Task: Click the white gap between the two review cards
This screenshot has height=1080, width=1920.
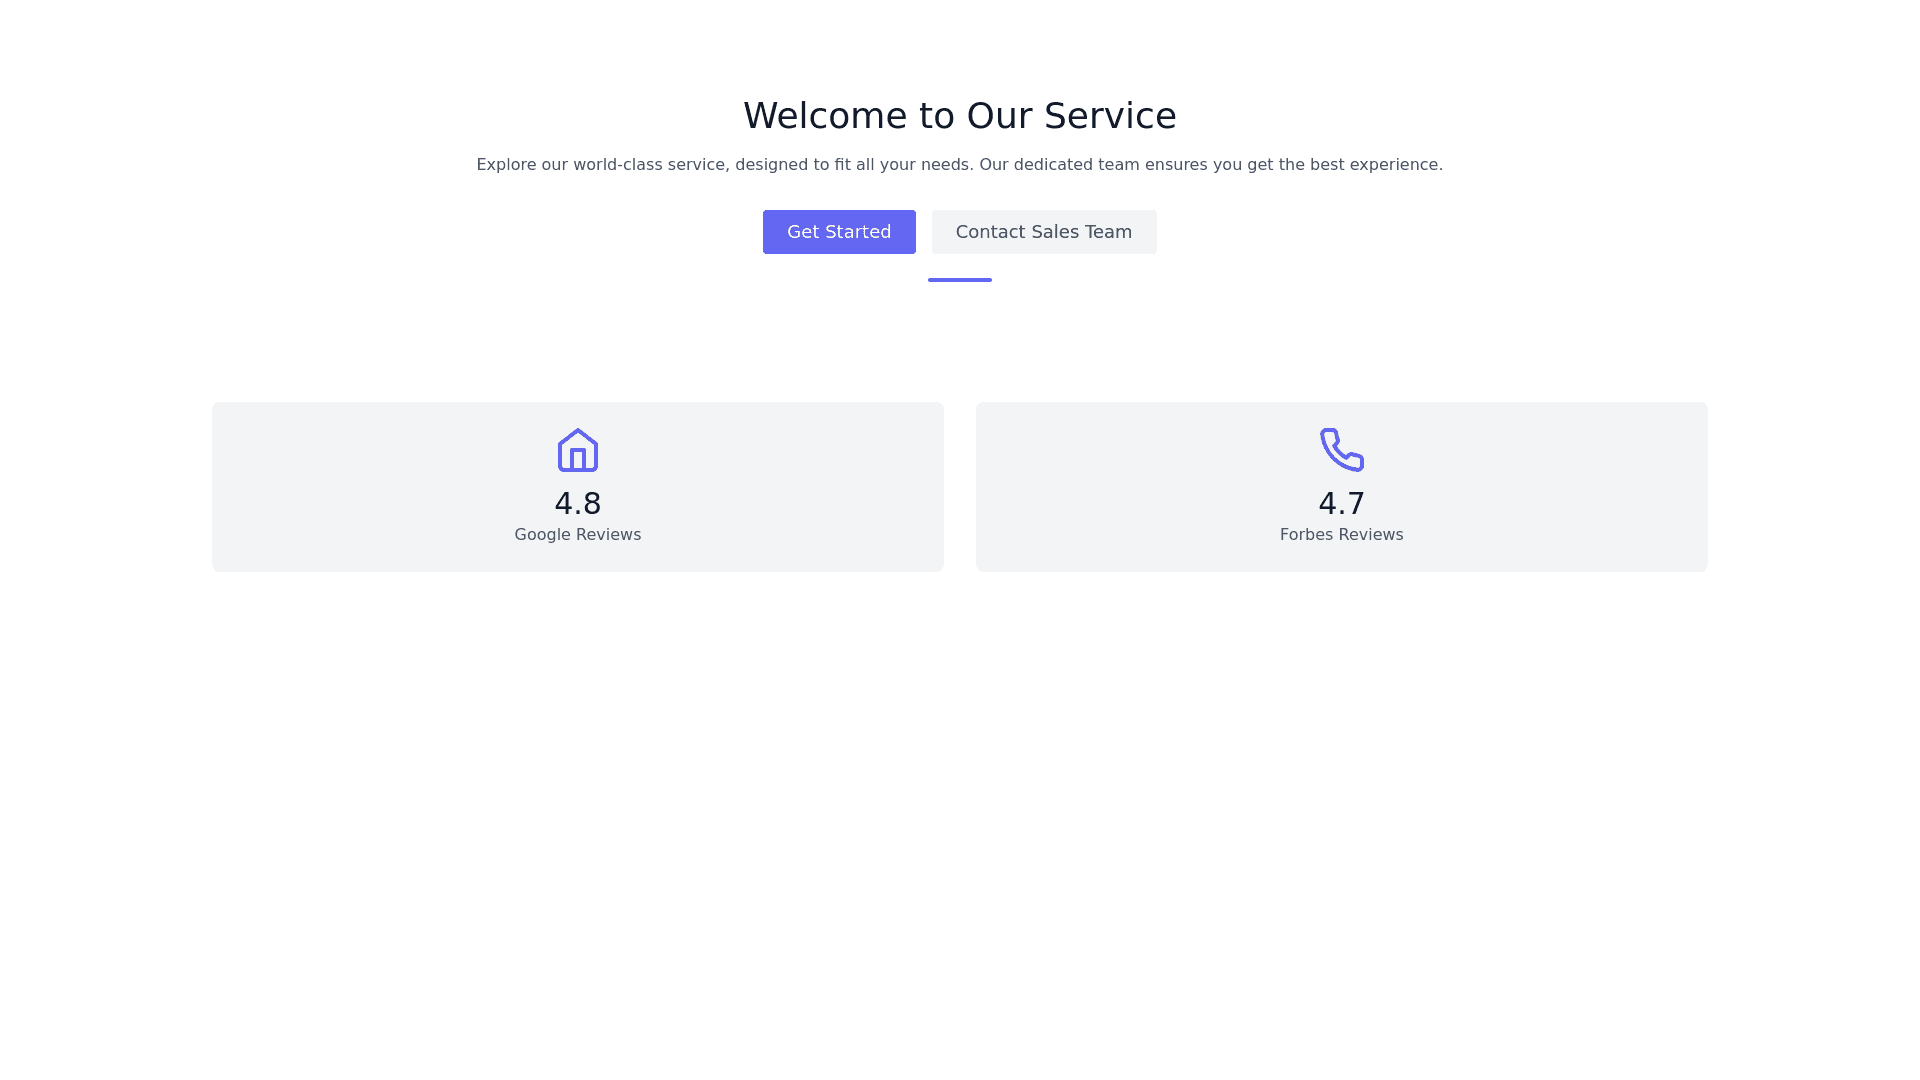Action: click(960, 487)
